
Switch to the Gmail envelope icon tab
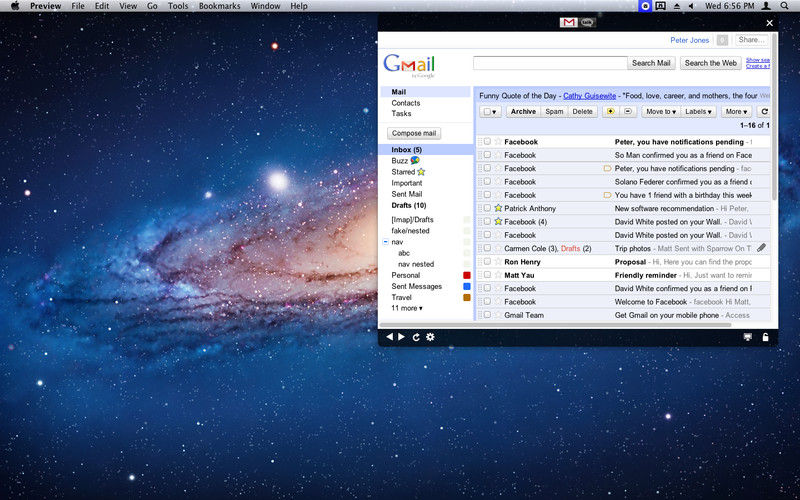tap(568, 22)
